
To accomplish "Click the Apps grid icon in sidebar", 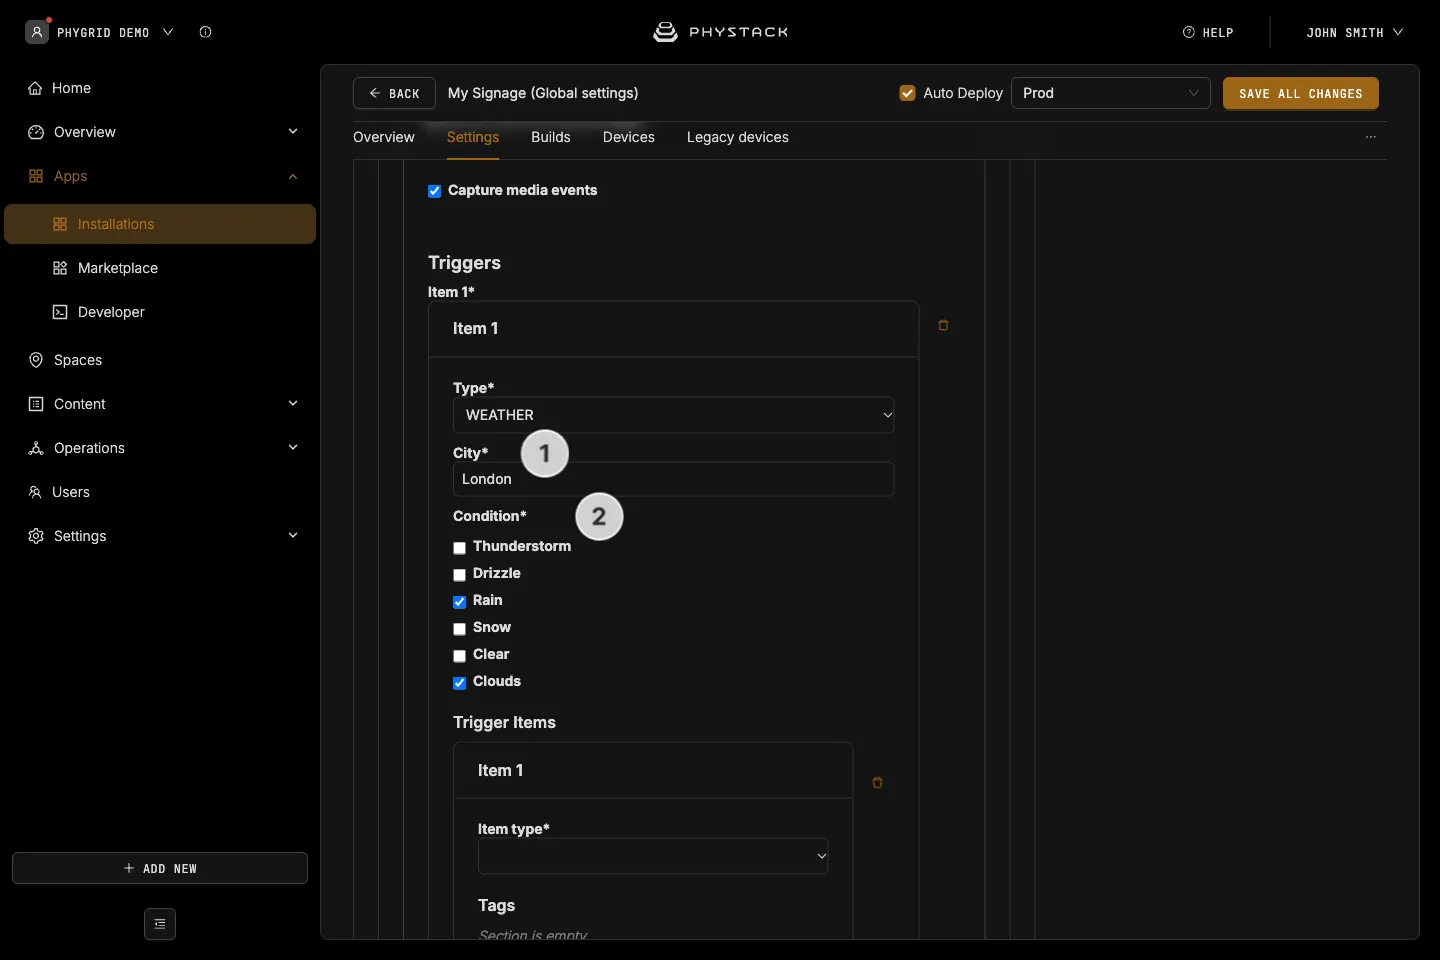I will coord(36,176).
